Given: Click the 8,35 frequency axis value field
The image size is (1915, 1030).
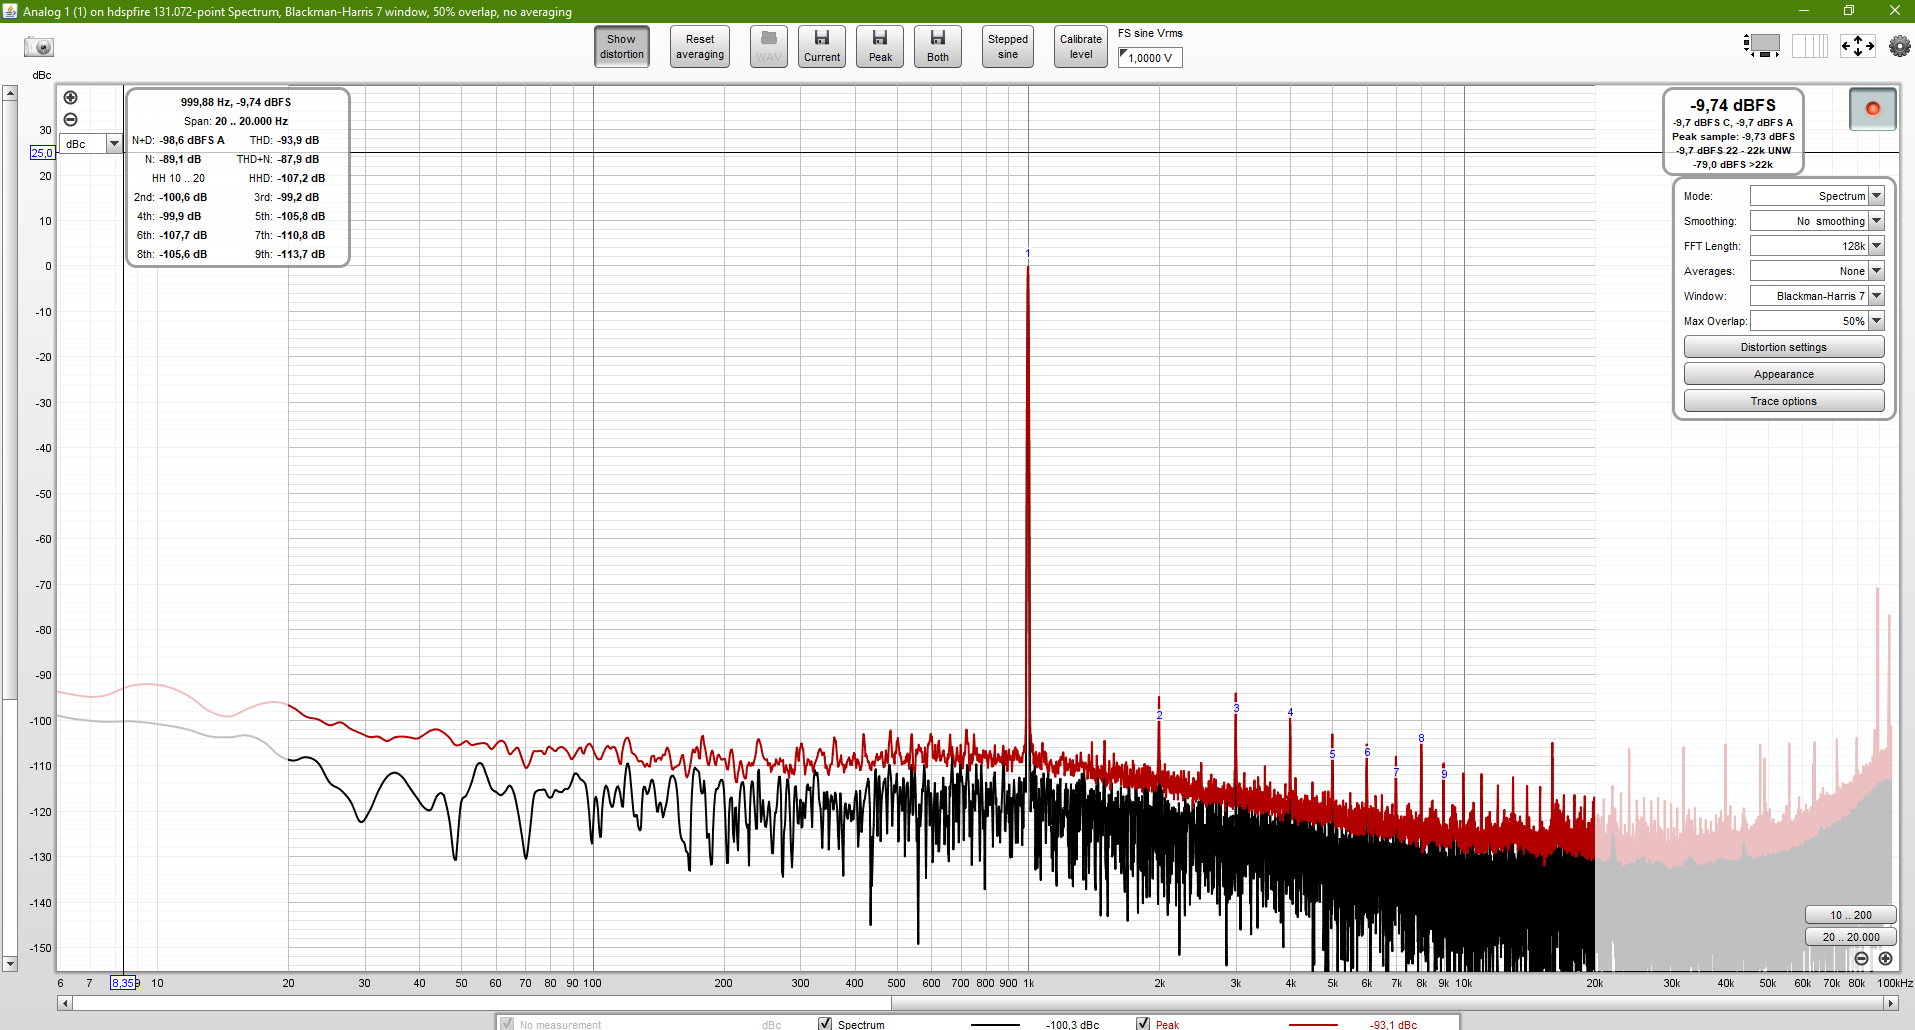Looking at the screenshot, I should 123,983.
